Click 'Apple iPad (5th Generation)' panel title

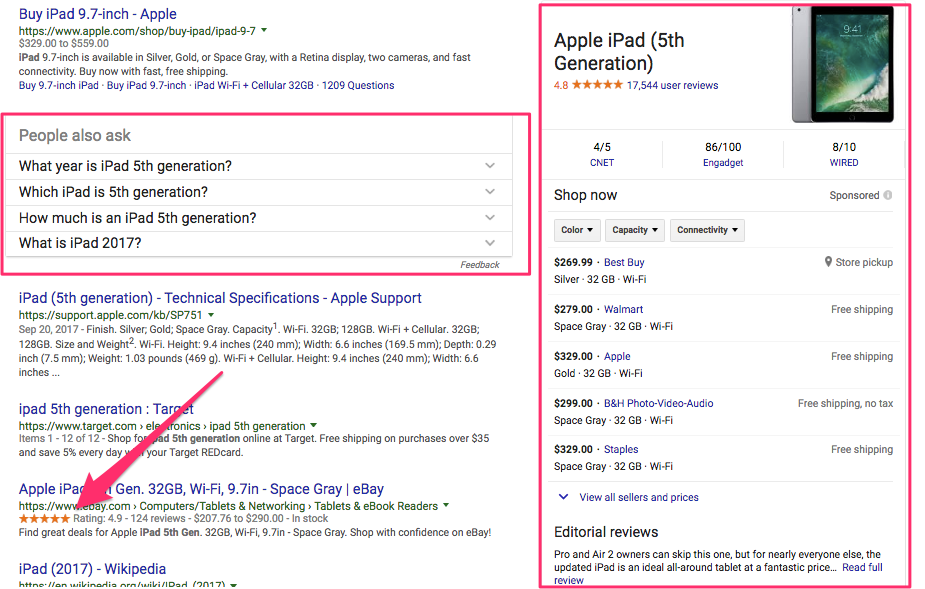tap(619, 51)
